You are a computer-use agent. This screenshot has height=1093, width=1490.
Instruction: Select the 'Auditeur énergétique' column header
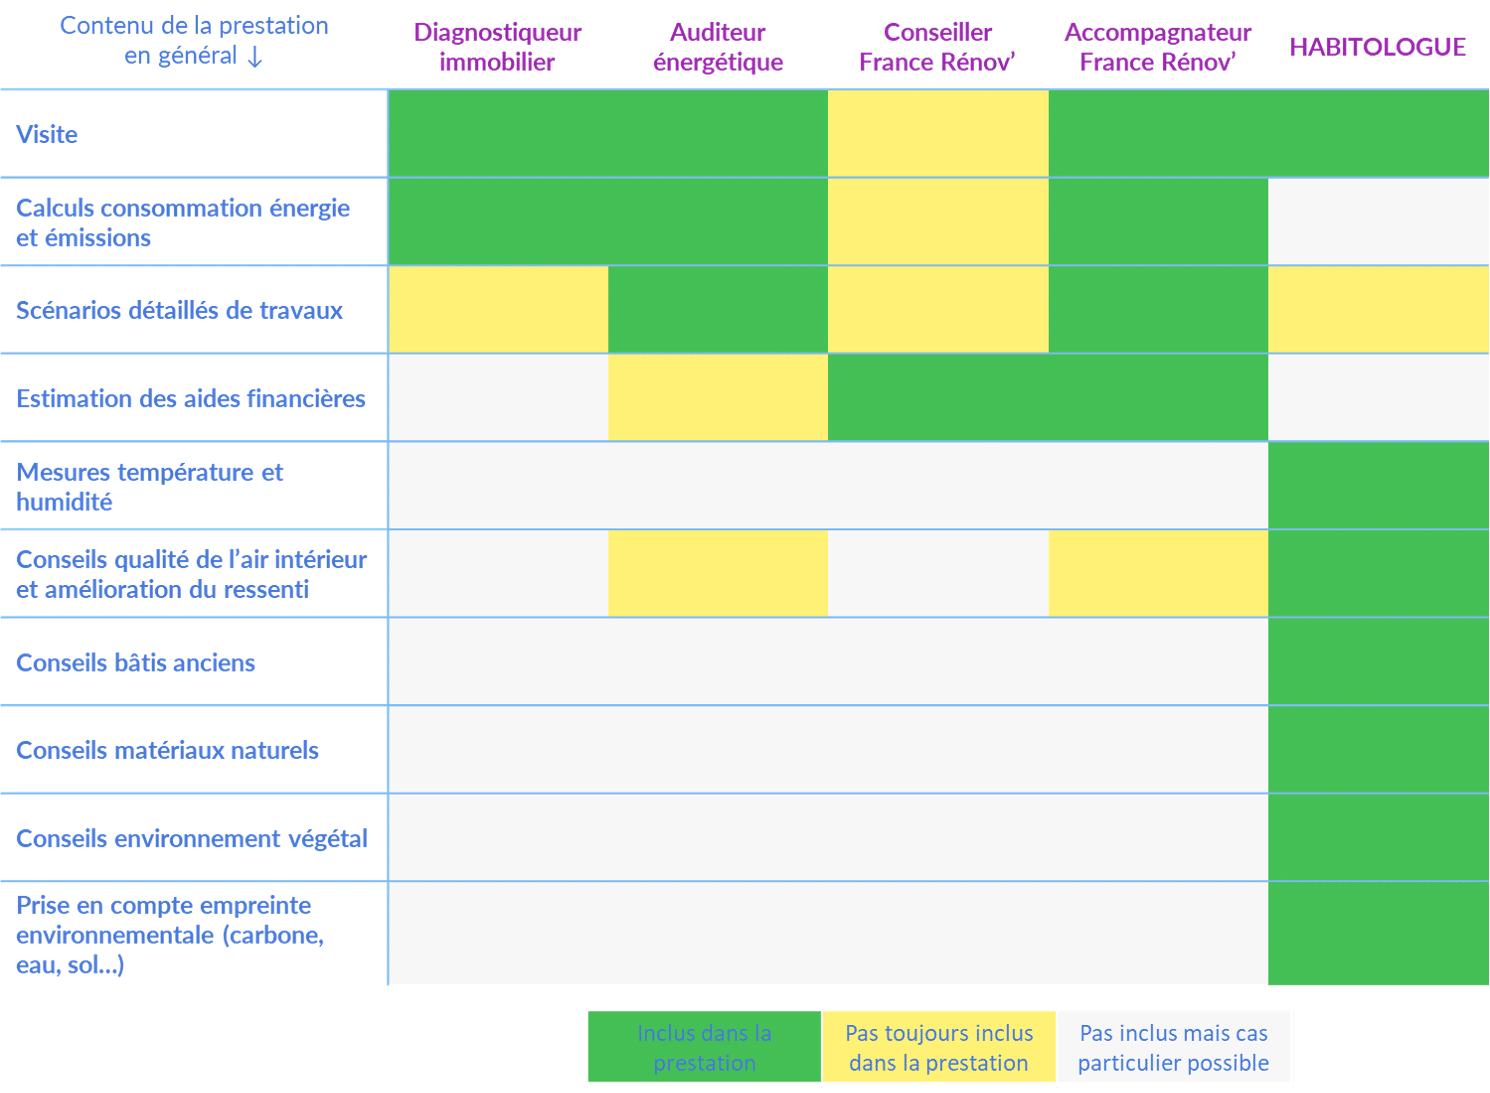(x=718, y=47)
